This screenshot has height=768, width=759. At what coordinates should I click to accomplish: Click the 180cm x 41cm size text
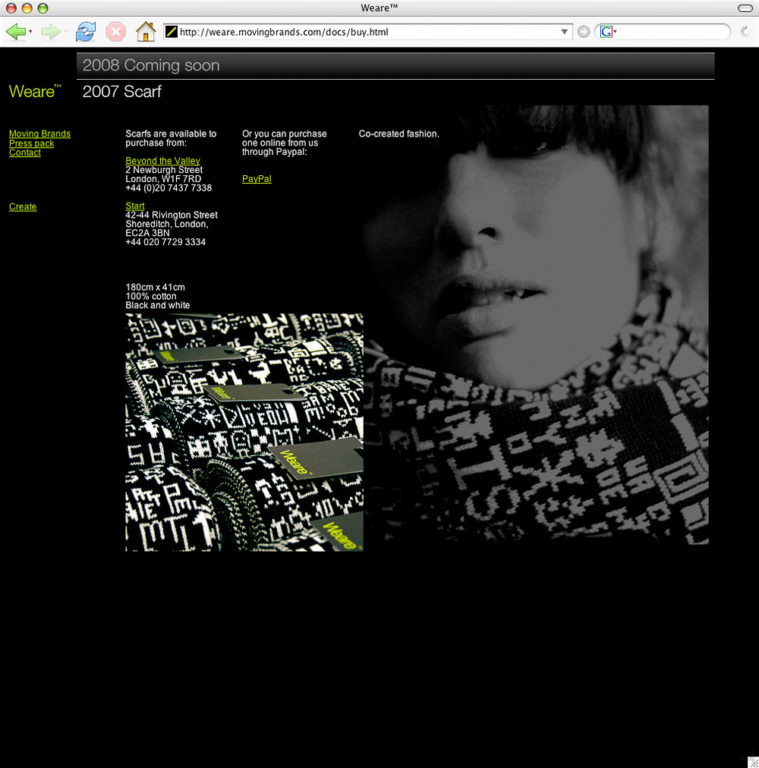(155, 288)
